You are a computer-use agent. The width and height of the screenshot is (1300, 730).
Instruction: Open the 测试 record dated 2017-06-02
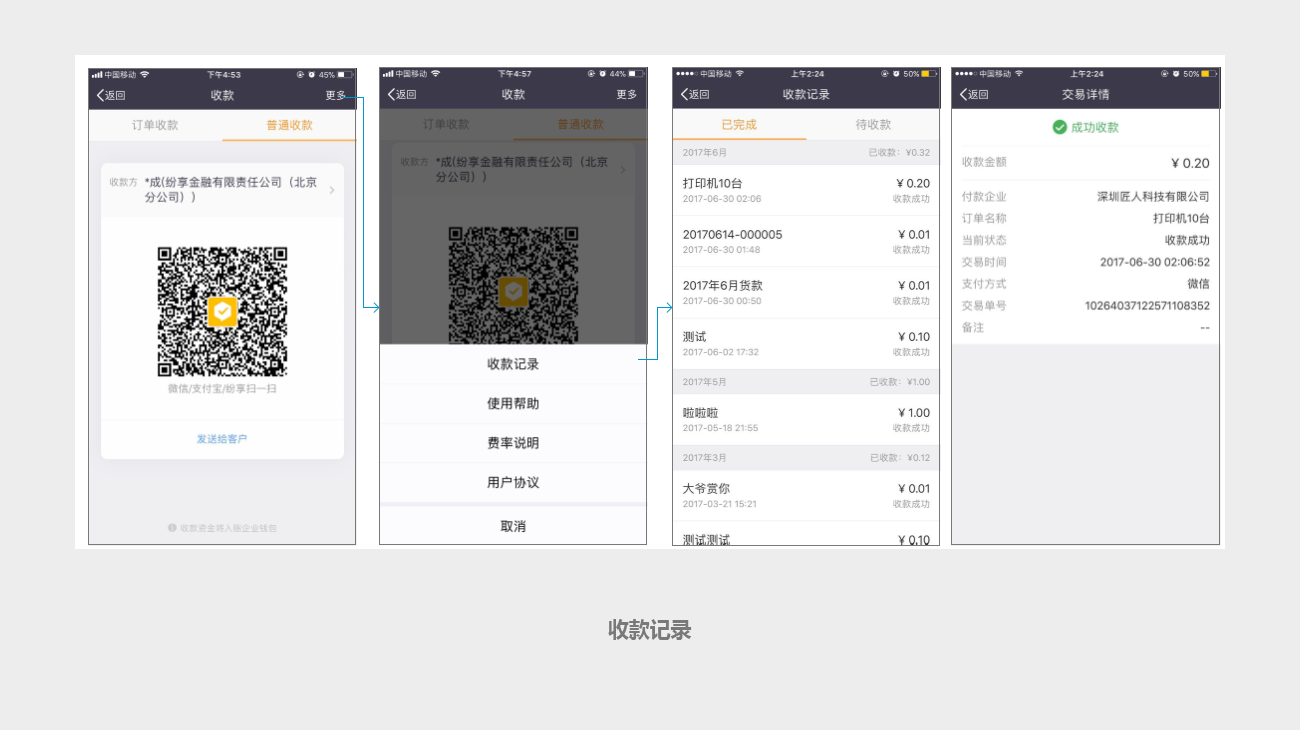[x=806, y=343]
